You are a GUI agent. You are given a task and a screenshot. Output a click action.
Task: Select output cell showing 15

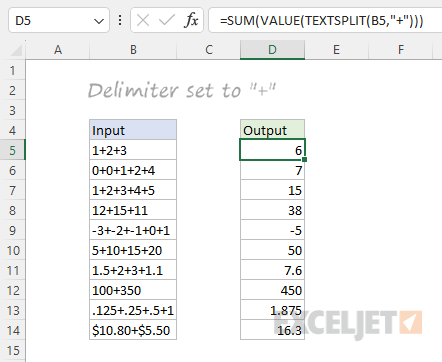point(272,190)
